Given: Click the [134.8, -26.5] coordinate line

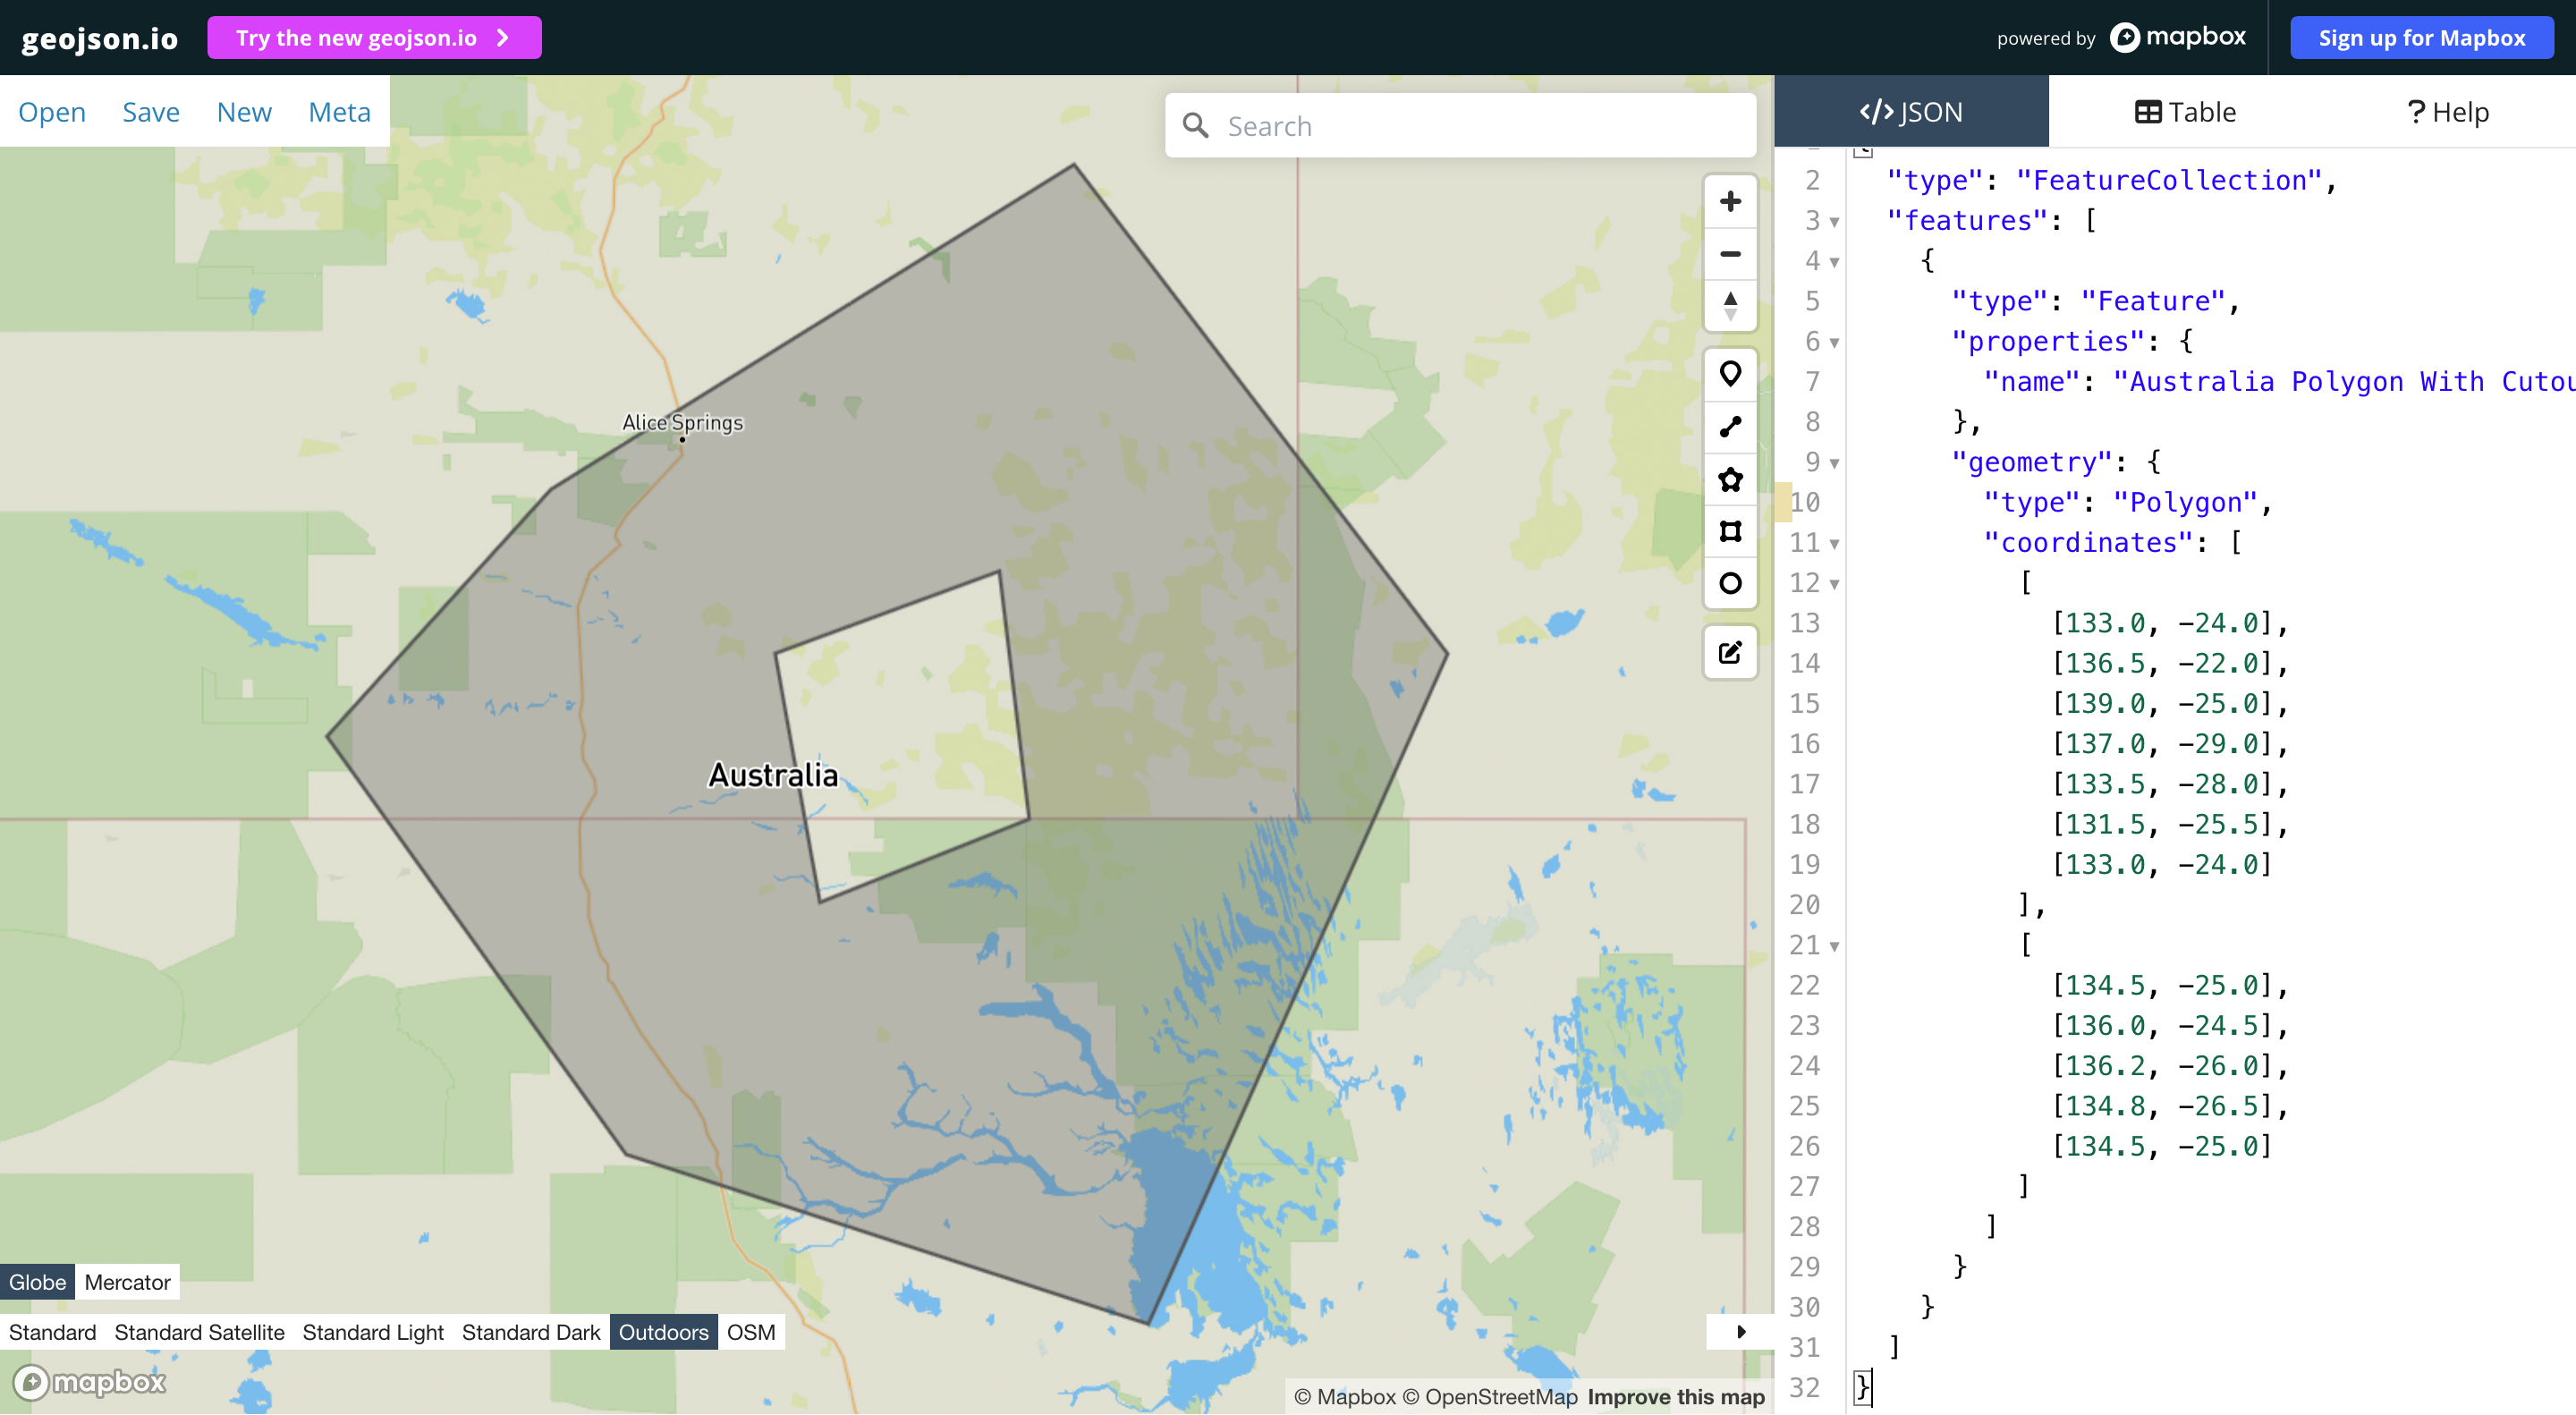Looking at the screenshot, I should 2168,1105.
